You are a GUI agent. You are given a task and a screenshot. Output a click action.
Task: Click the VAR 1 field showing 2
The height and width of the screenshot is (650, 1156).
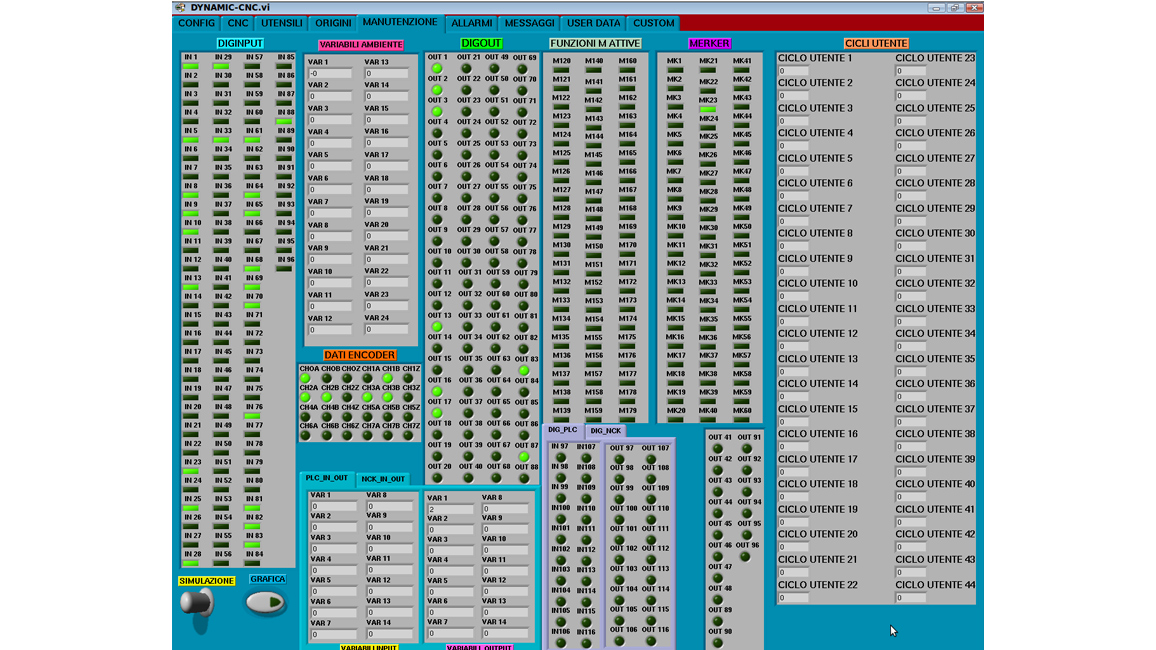(450, 509)
